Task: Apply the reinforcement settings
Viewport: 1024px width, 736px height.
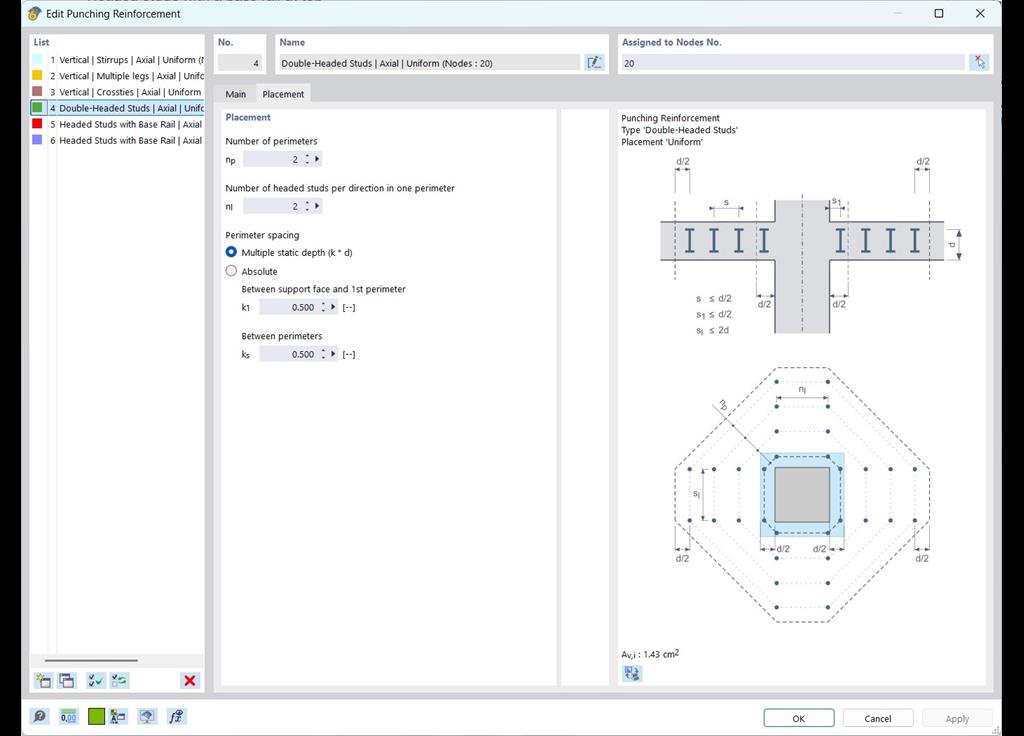Action: coord(956,717)
